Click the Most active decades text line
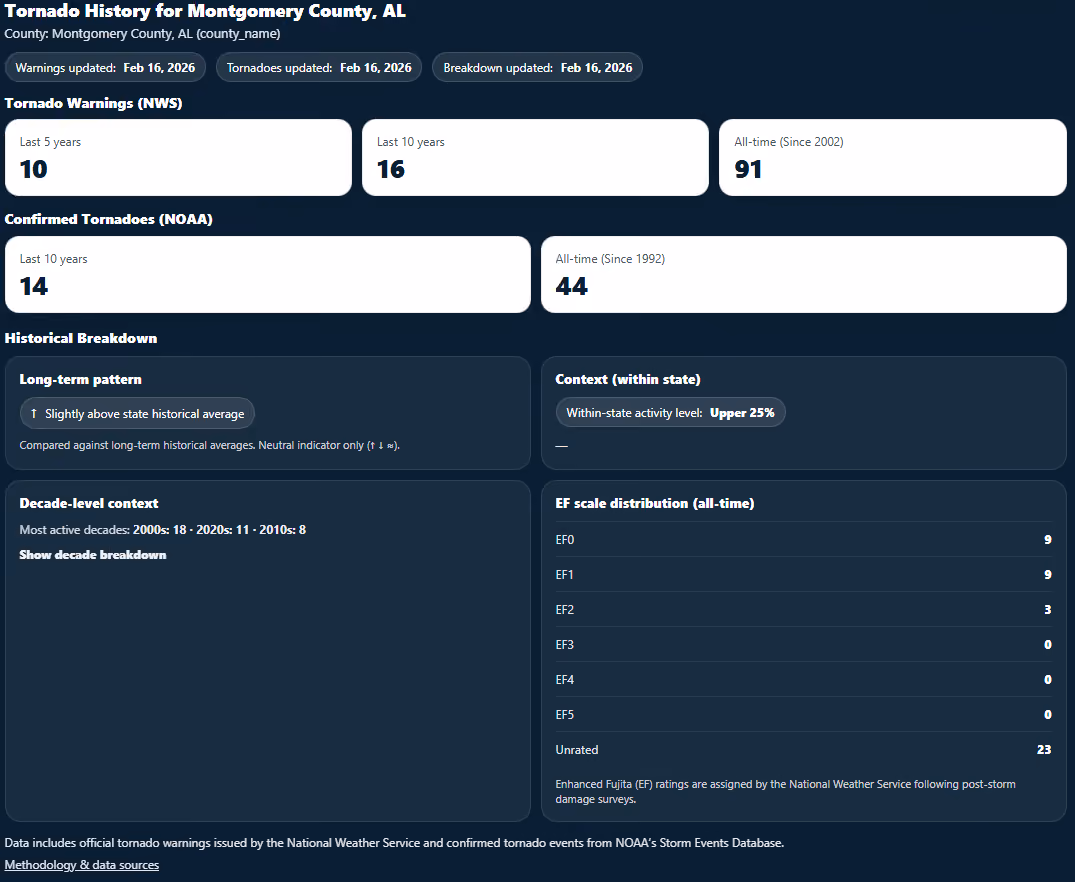 [x=162, y=529]
